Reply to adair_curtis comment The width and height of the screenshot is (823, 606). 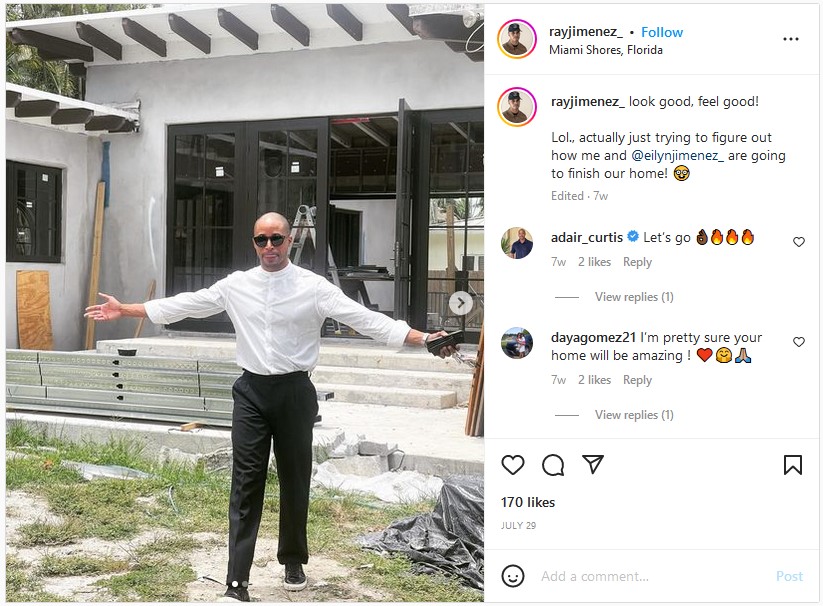coord(637,262)
